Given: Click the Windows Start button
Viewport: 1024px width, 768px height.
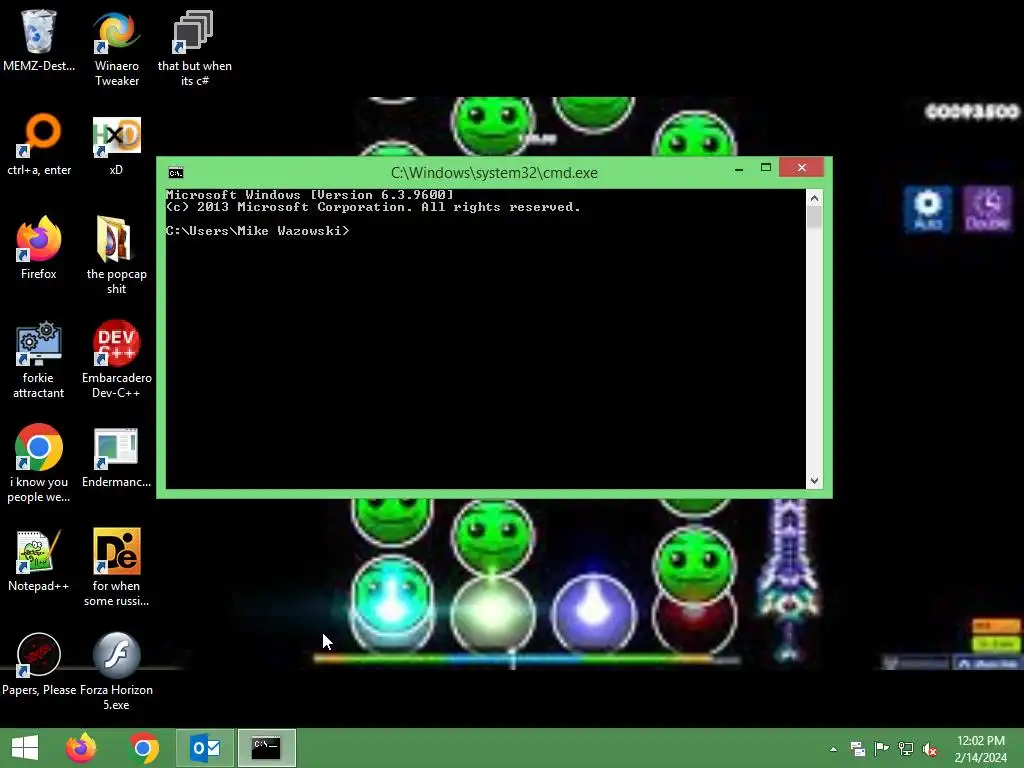Looking at the screenshot, I should [25, 748].
